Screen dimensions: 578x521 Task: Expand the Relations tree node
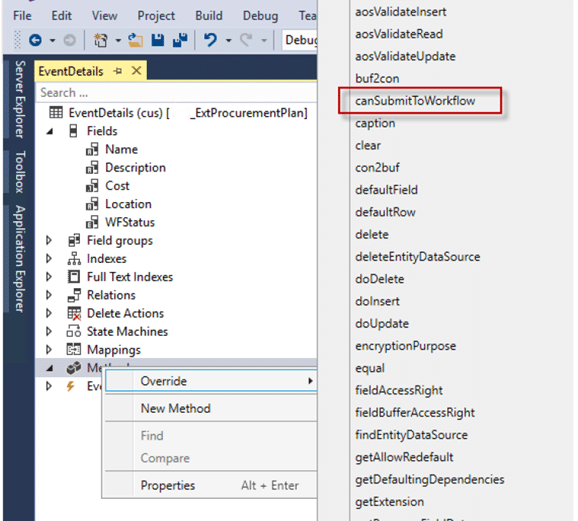[49, 295]
